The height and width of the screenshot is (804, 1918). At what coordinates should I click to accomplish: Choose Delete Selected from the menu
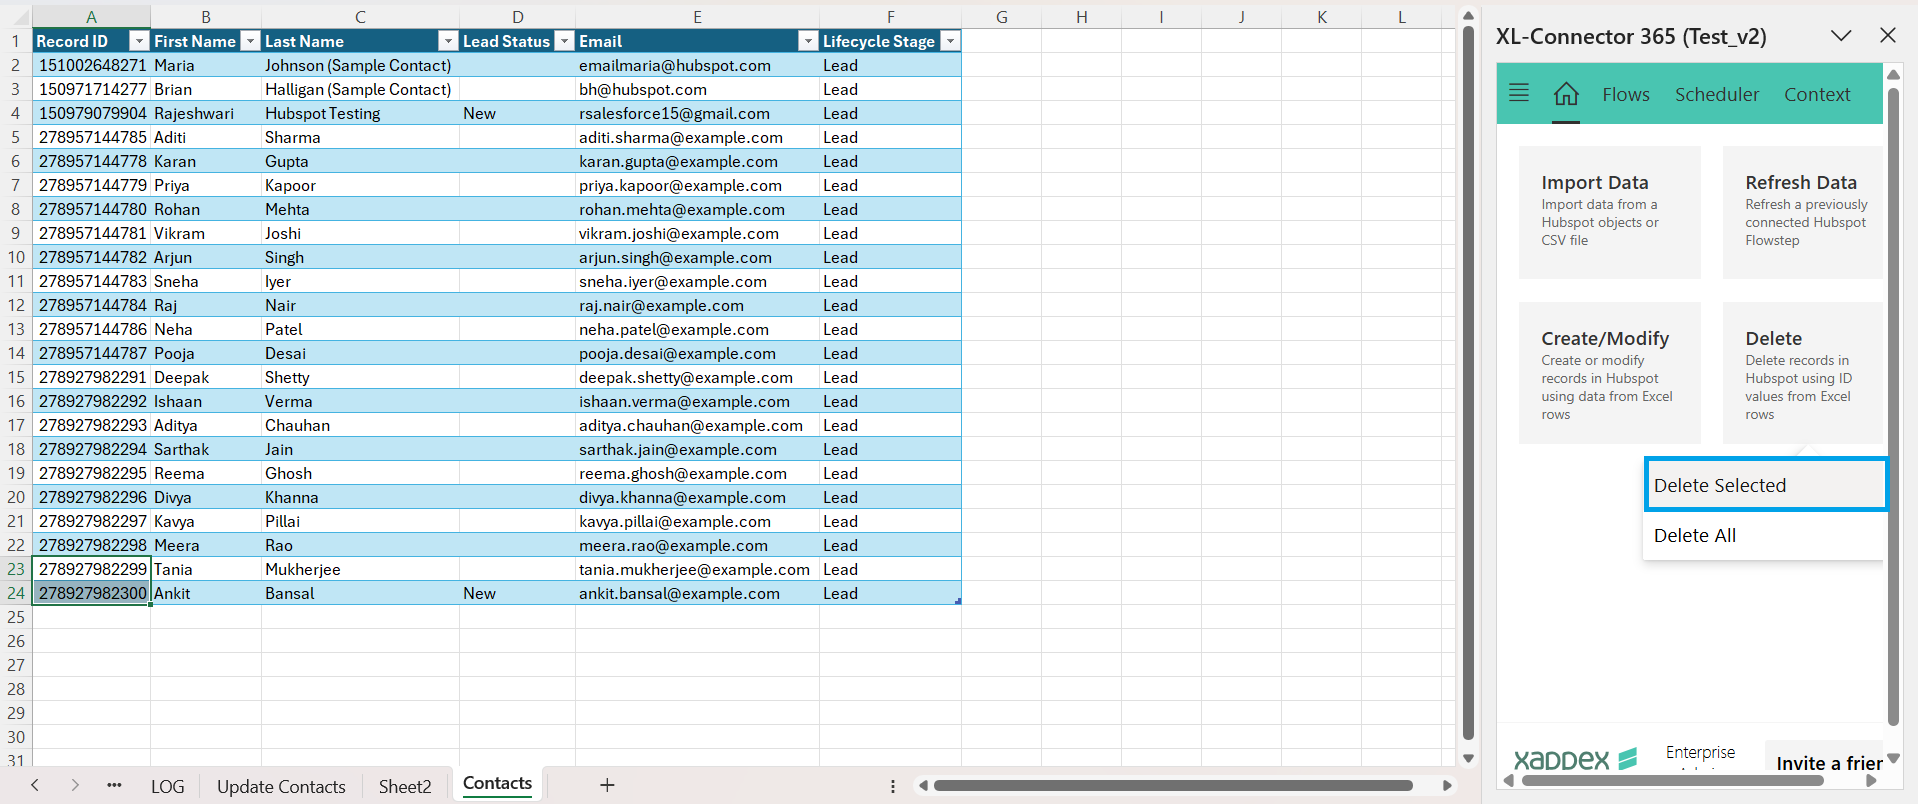(x=1765, y=485)
